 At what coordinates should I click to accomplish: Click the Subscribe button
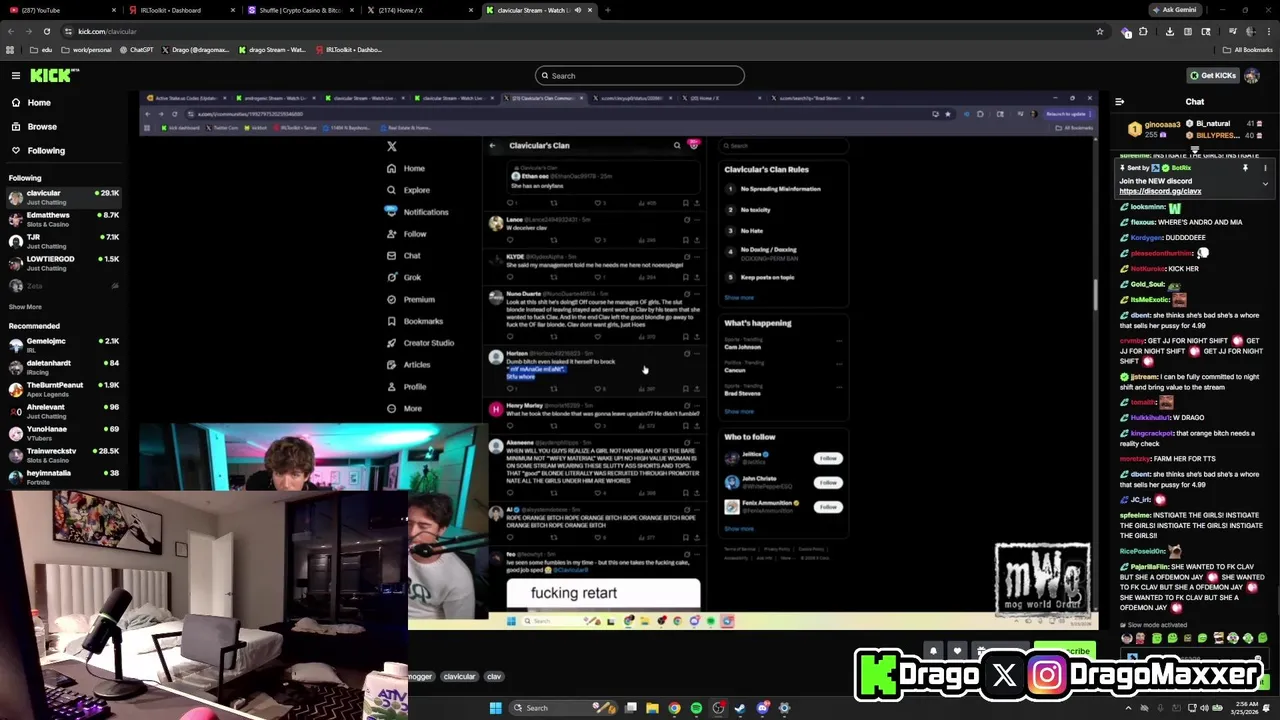coord(1066,651)
